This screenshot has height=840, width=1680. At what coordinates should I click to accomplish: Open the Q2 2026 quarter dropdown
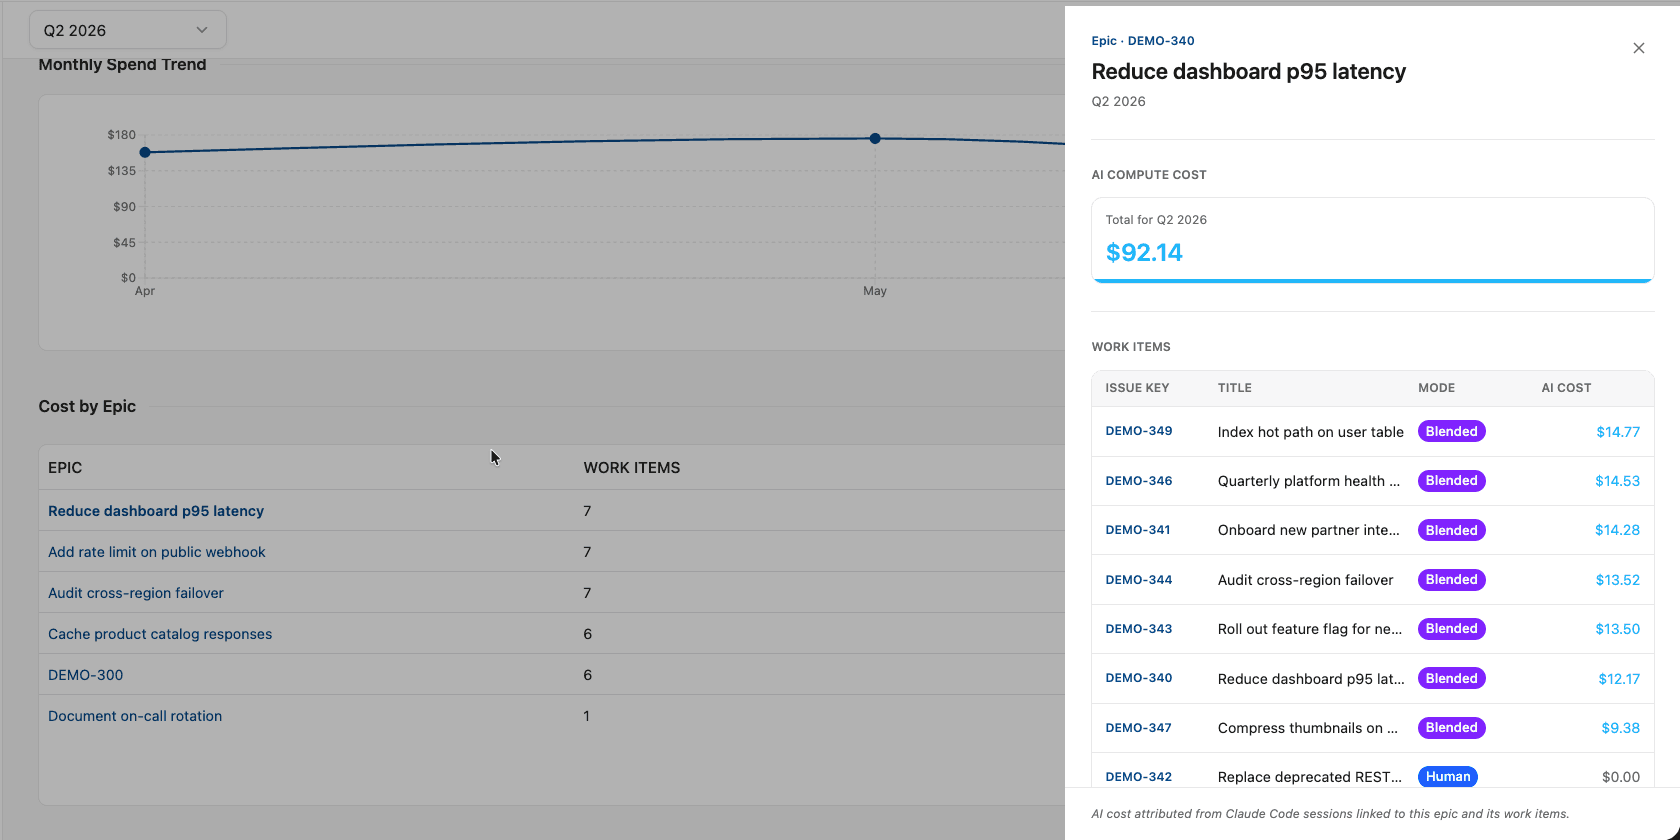pos(128,30)
